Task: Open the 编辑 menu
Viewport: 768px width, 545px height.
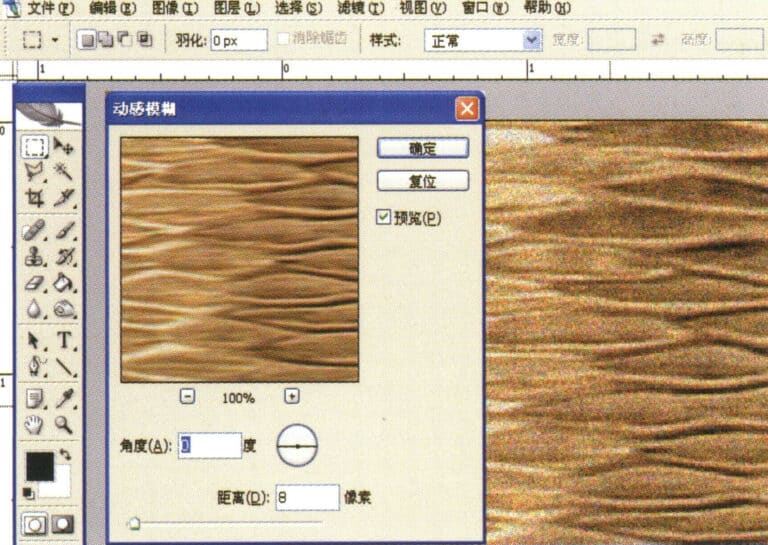Action: pyautogui.click(x=113, y=8)
